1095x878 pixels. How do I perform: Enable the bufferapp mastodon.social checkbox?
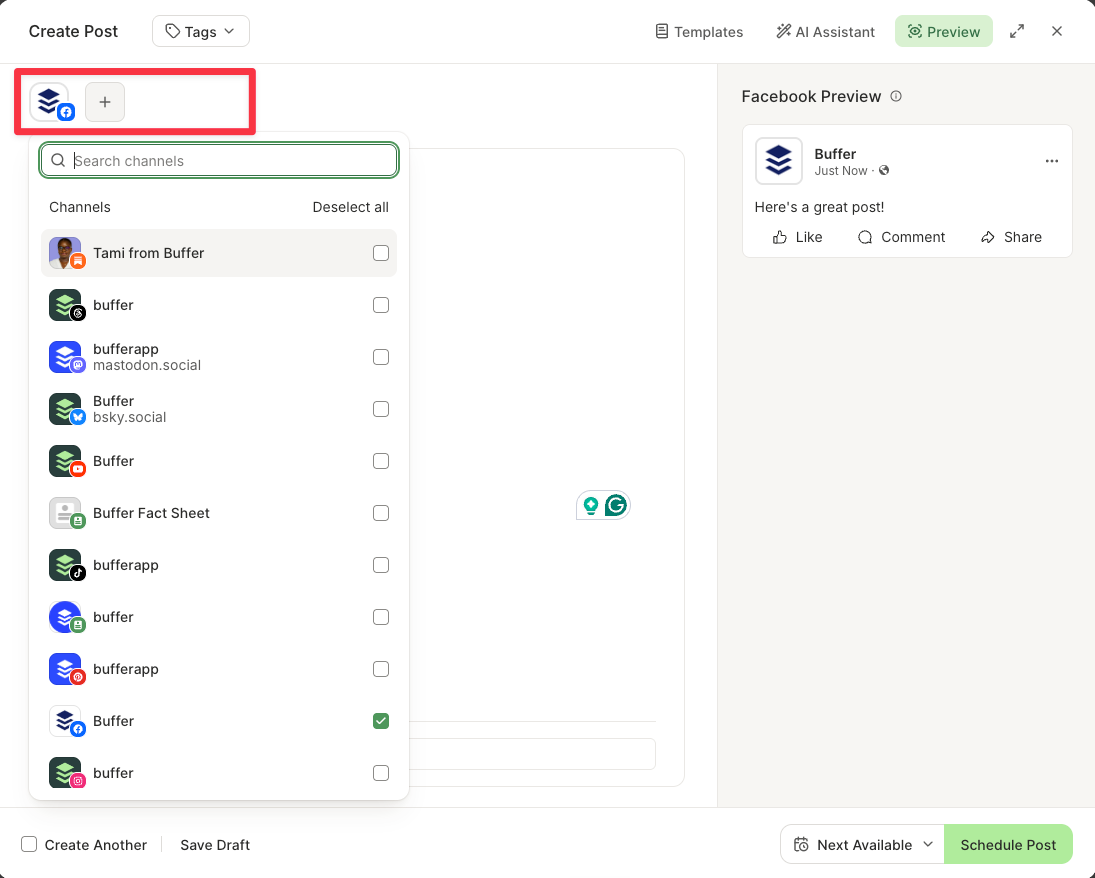(x=381, y=357)
